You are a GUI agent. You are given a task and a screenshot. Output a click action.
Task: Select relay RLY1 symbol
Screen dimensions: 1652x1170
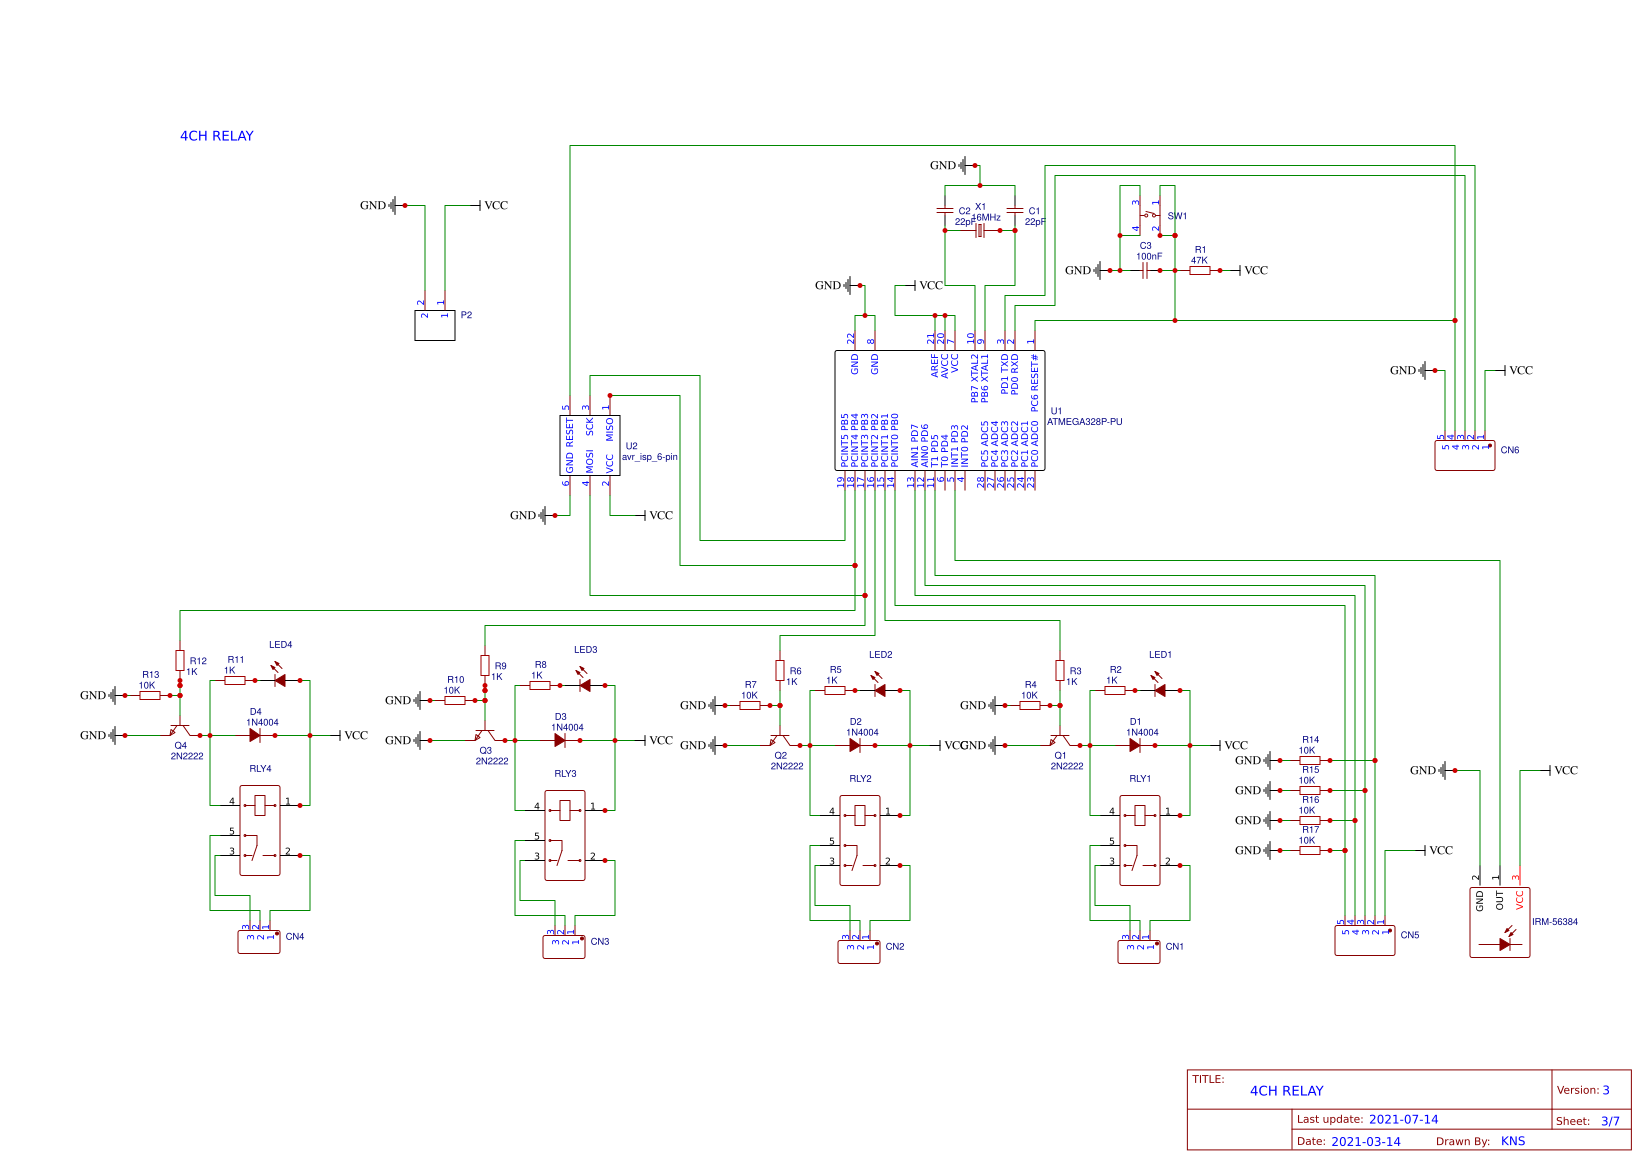coord(1140,840)
